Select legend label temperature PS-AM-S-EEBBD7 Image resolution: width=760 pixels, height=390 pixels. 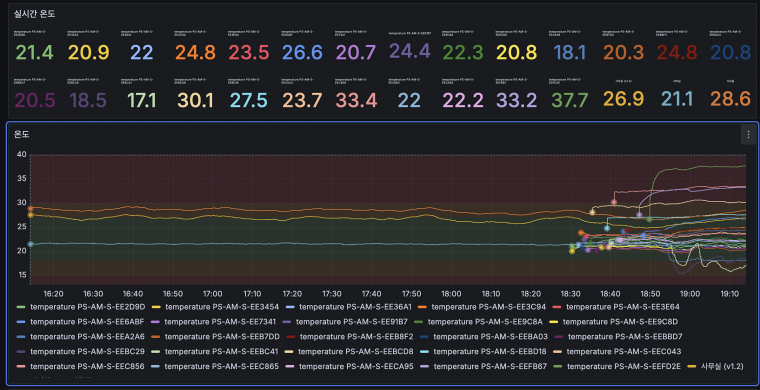click(625, 336)
